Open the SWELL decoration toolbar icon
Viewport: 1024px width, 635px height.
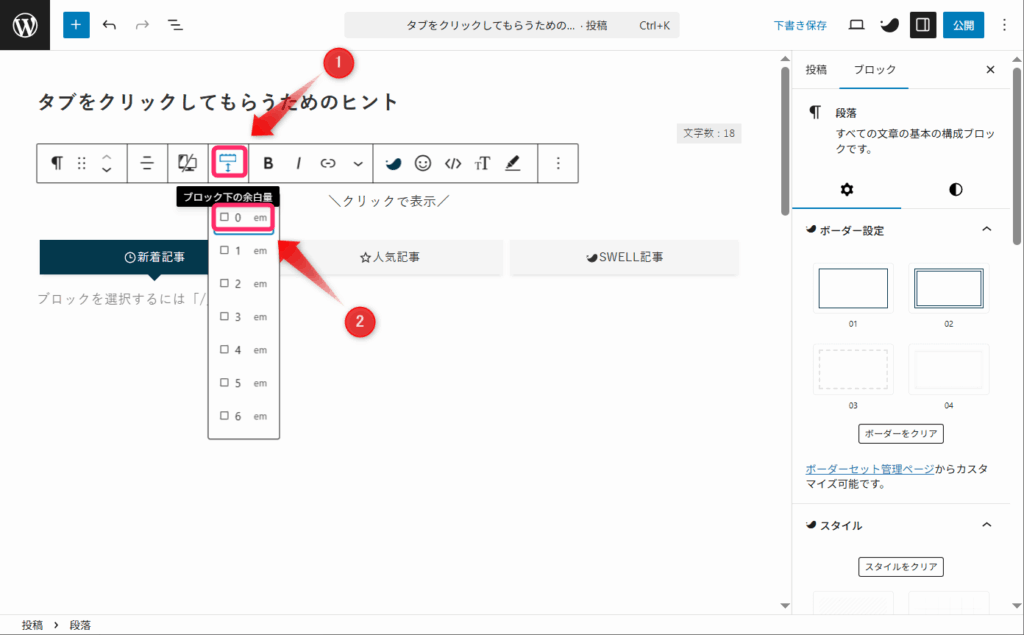(x=393, y=163)
